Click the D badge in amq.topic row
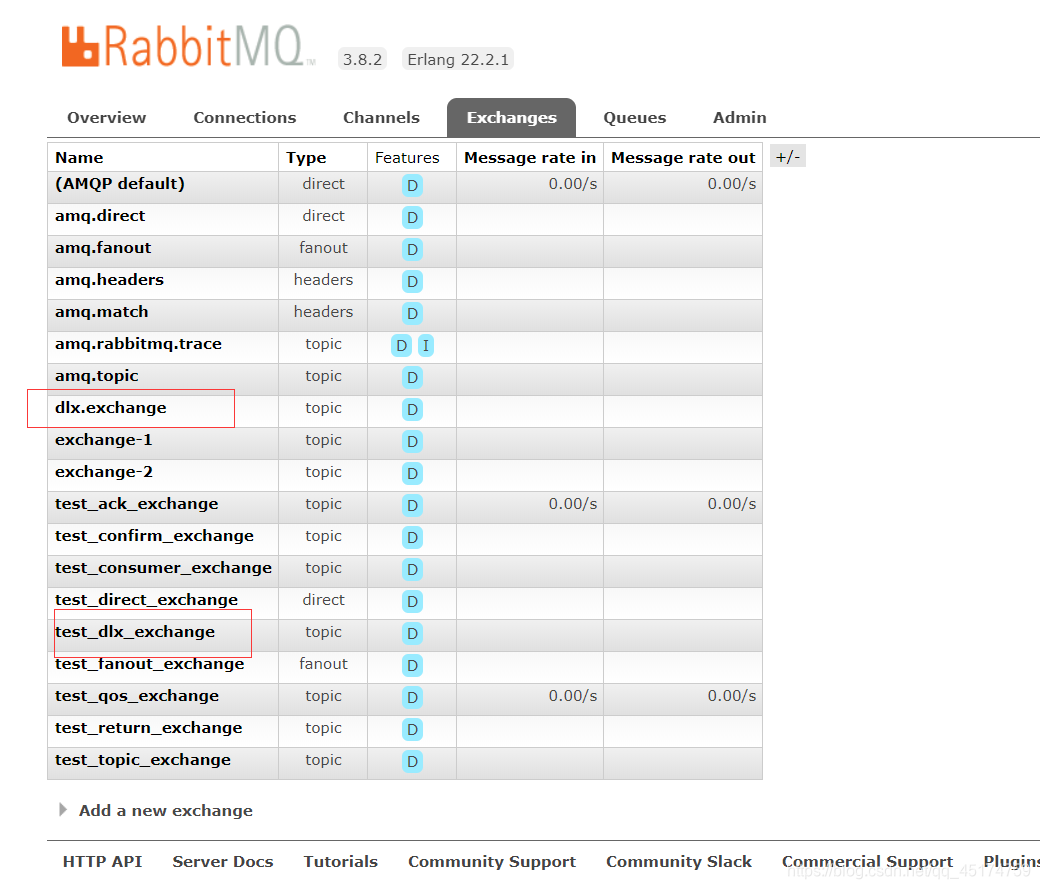This screenshot has width=1040, height=889. (x=412, y=377)
